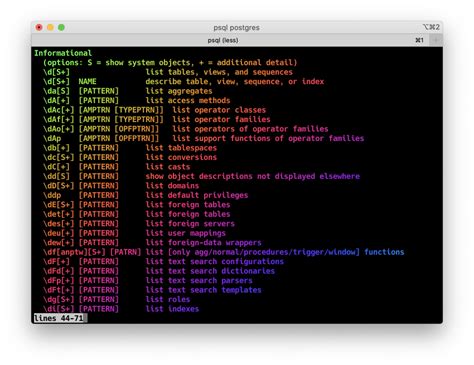Click the '\dc[S+]' command text

[59, 157]
